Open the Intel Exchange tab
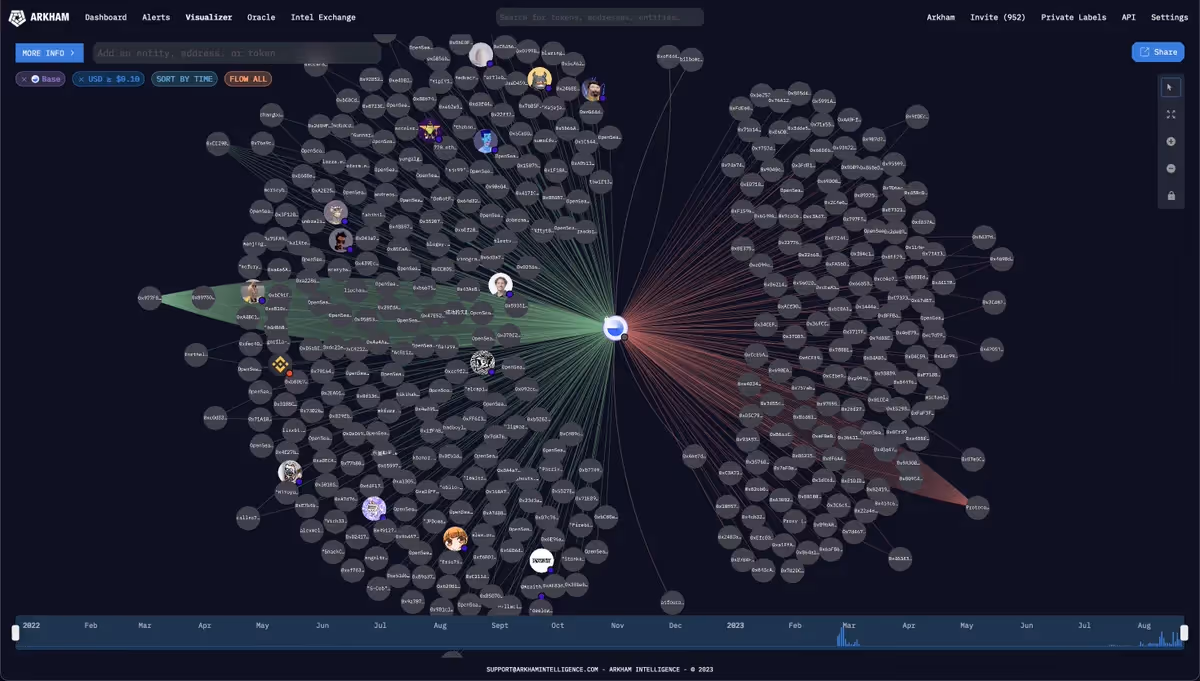The width and height of the screenshot is (1200, 681). [x=323, y=17]
